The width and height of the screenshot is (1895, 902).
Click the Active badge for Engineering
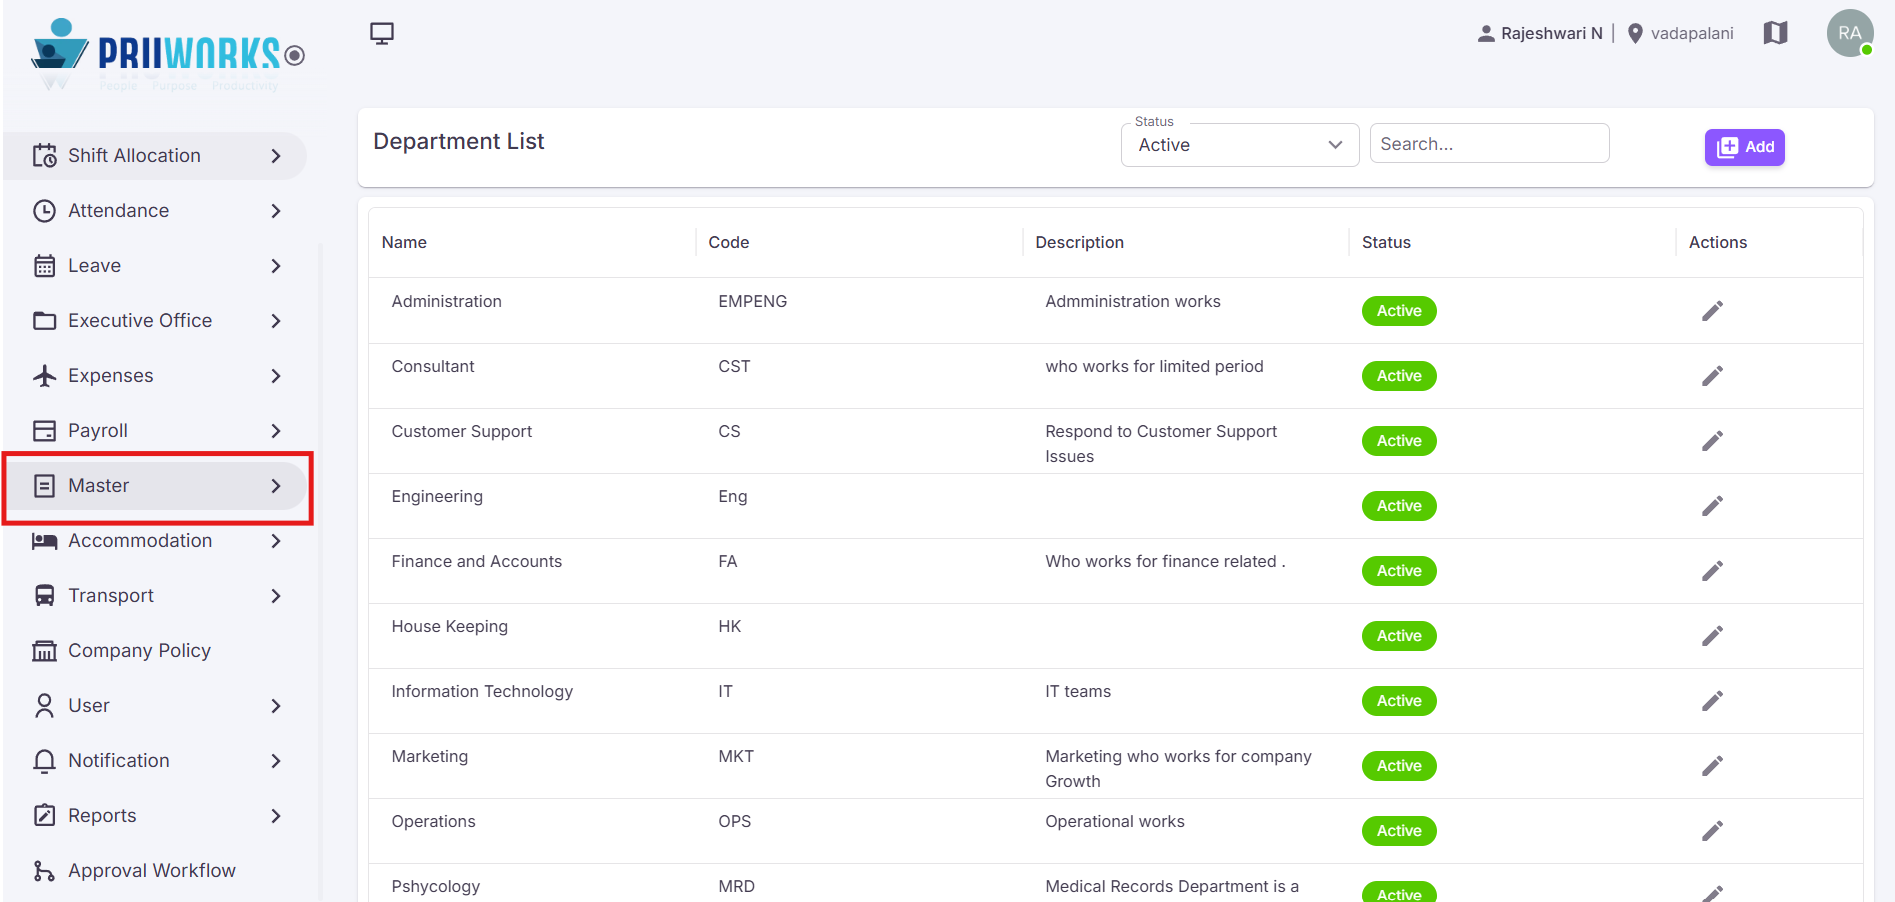(1399, 506)
